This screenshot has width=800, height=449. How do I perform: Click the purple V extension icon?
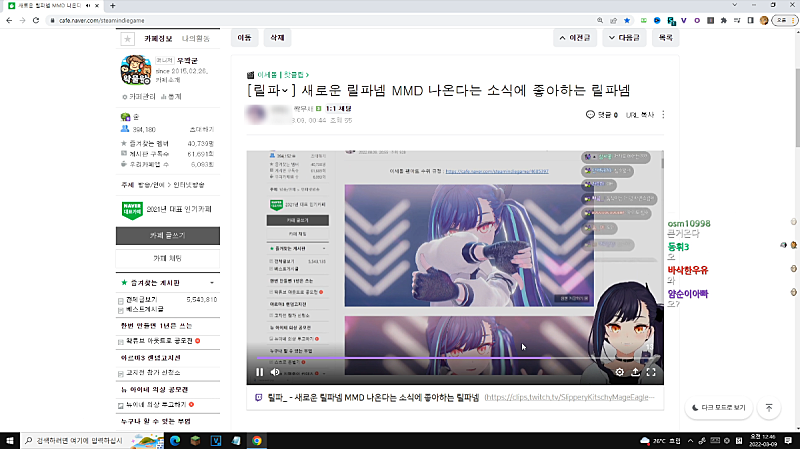(x=684, y=20)
